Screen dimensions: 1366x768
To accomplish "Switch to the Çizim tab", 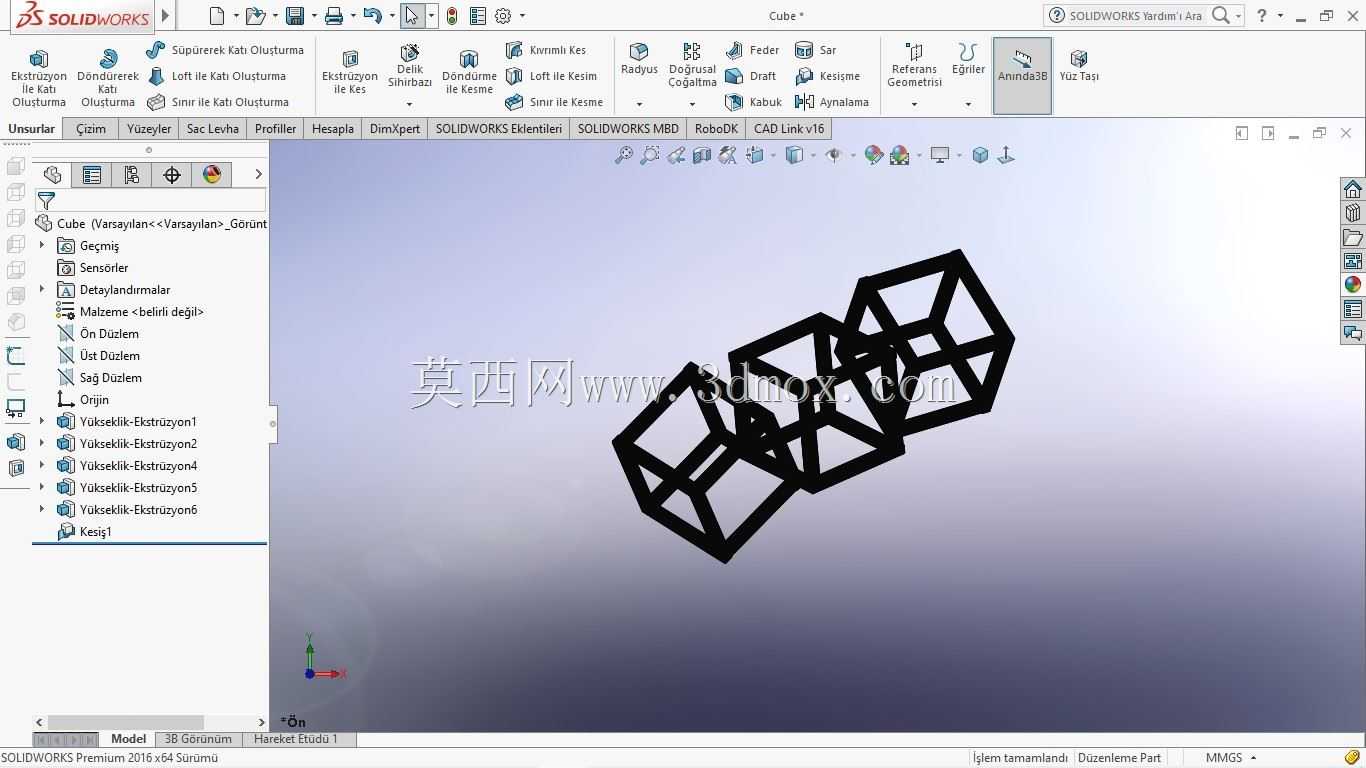I will [91, 128].
